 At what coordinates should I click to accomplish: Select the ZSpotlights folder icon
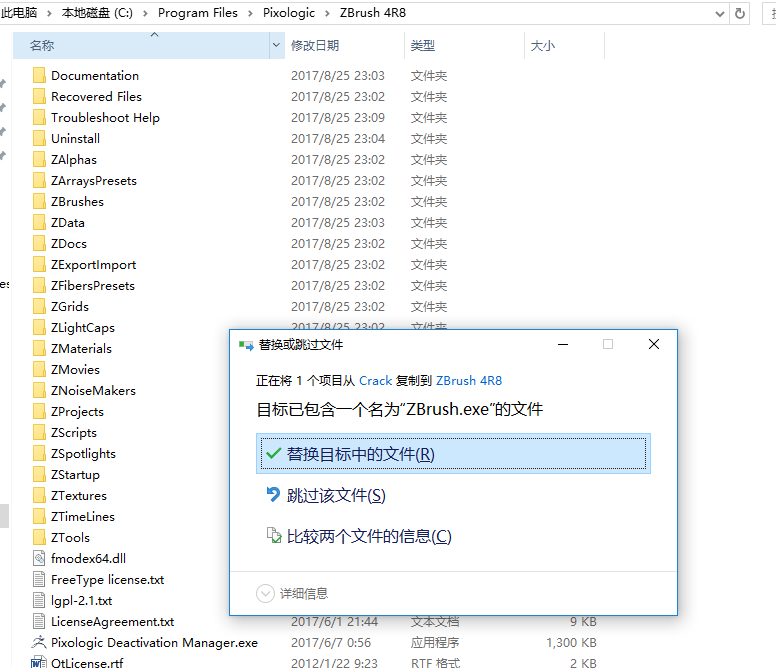(x=40, y=454)
